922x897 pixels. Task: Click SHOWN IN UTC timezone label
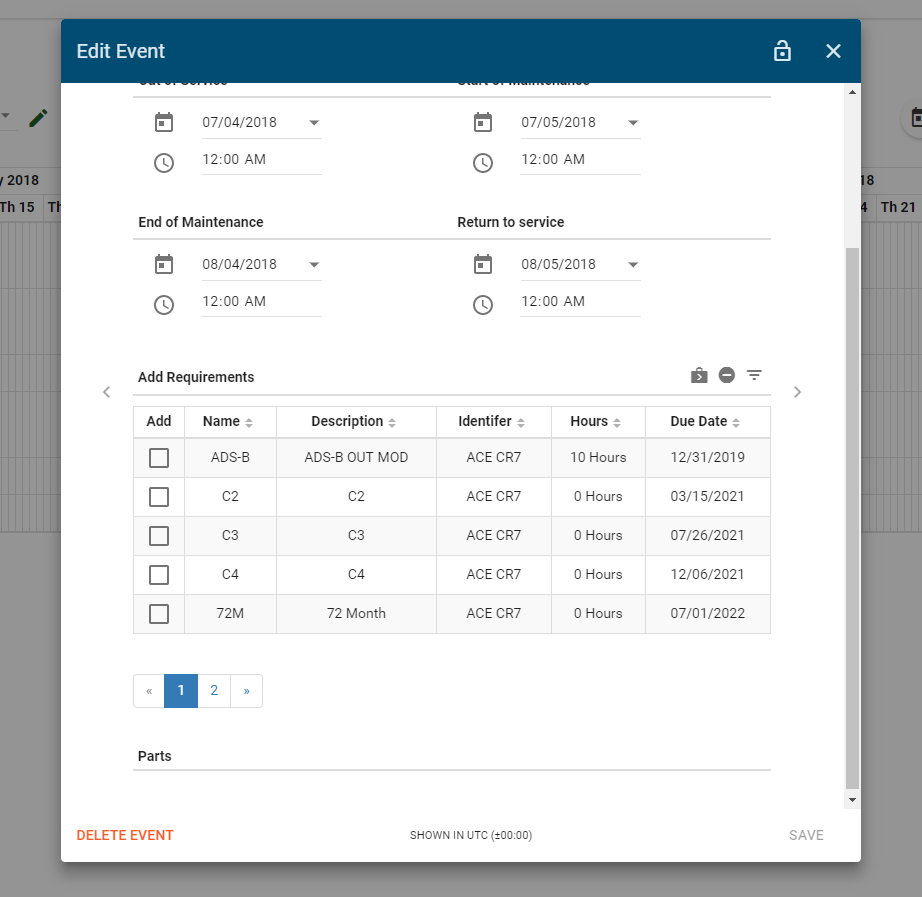pyautogui.click(x=471, y=835)
